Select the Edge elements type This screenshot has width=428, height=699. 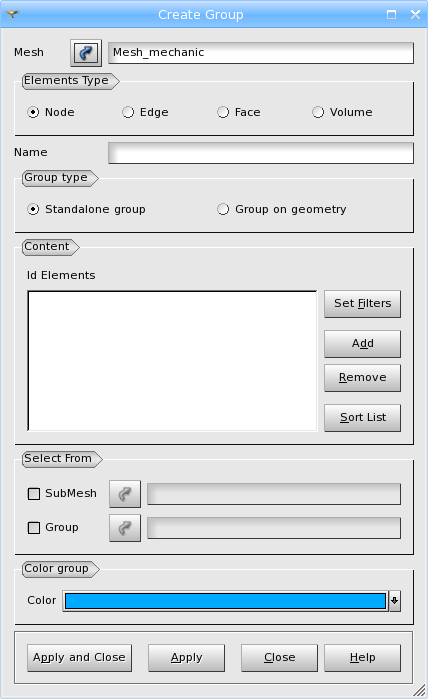click(145, 112)
